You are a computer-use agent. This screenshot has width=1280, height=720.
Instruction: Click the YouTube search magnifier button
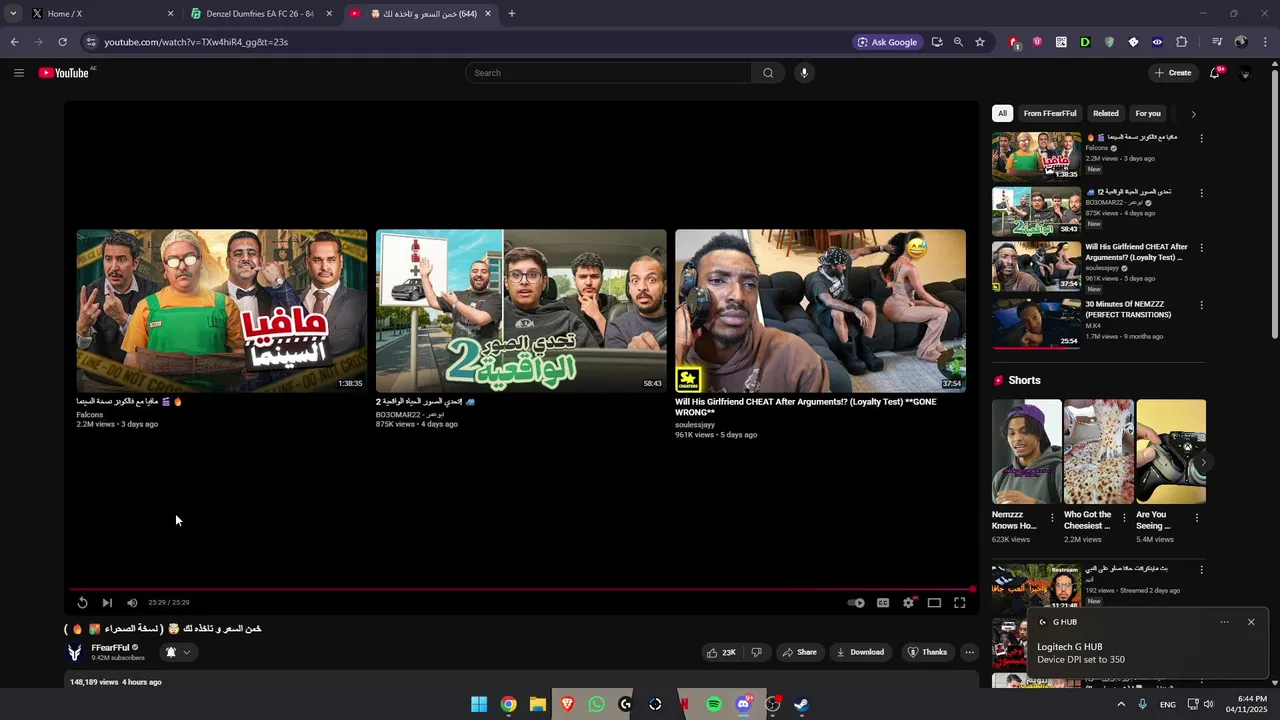pyautogui.click(x=768, y=73)
